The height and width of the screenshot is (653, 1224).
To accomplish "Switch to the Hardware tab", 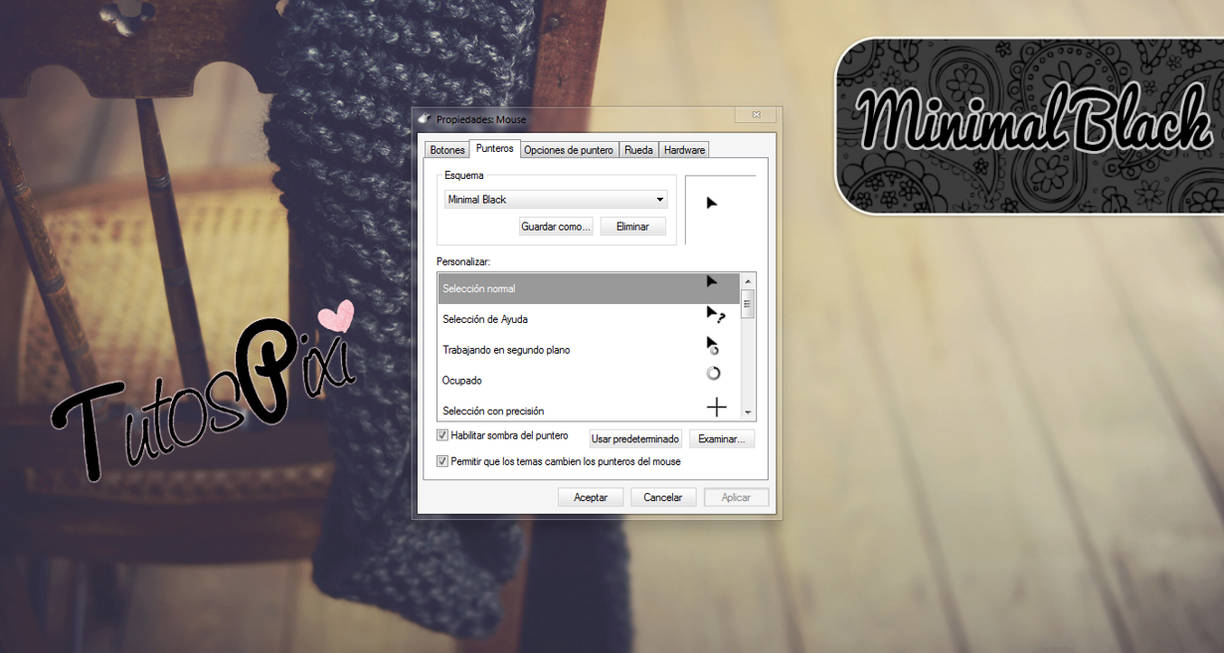I will (684, 149).
